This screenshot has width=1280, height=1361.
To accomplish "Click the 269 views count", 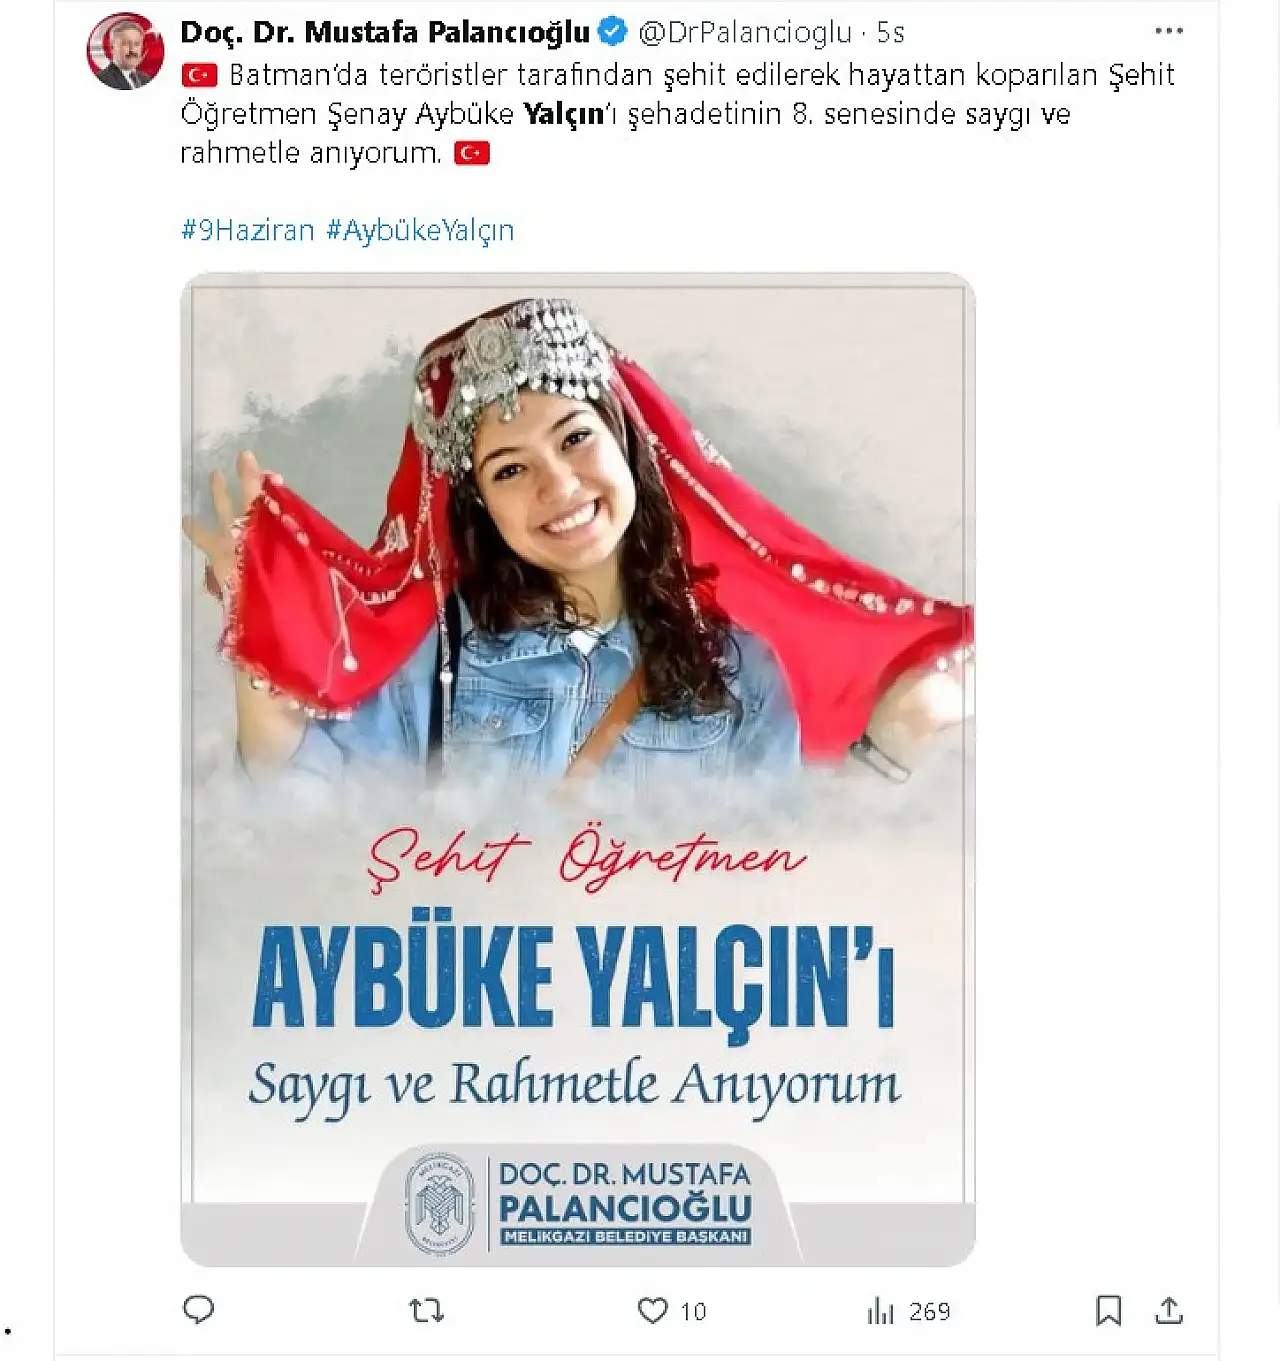I will point(929,1311).
